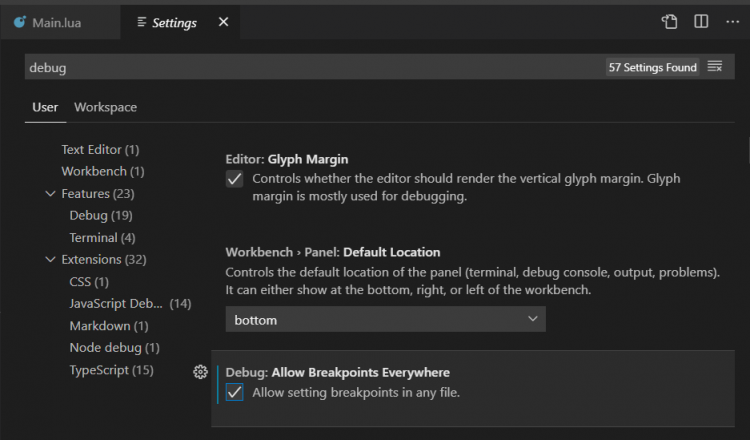The width and height of the screenshot is (750, 440).
Task: Click the gear icon beside Allow Breakpoints Everywhere
Action: point(200,372)
